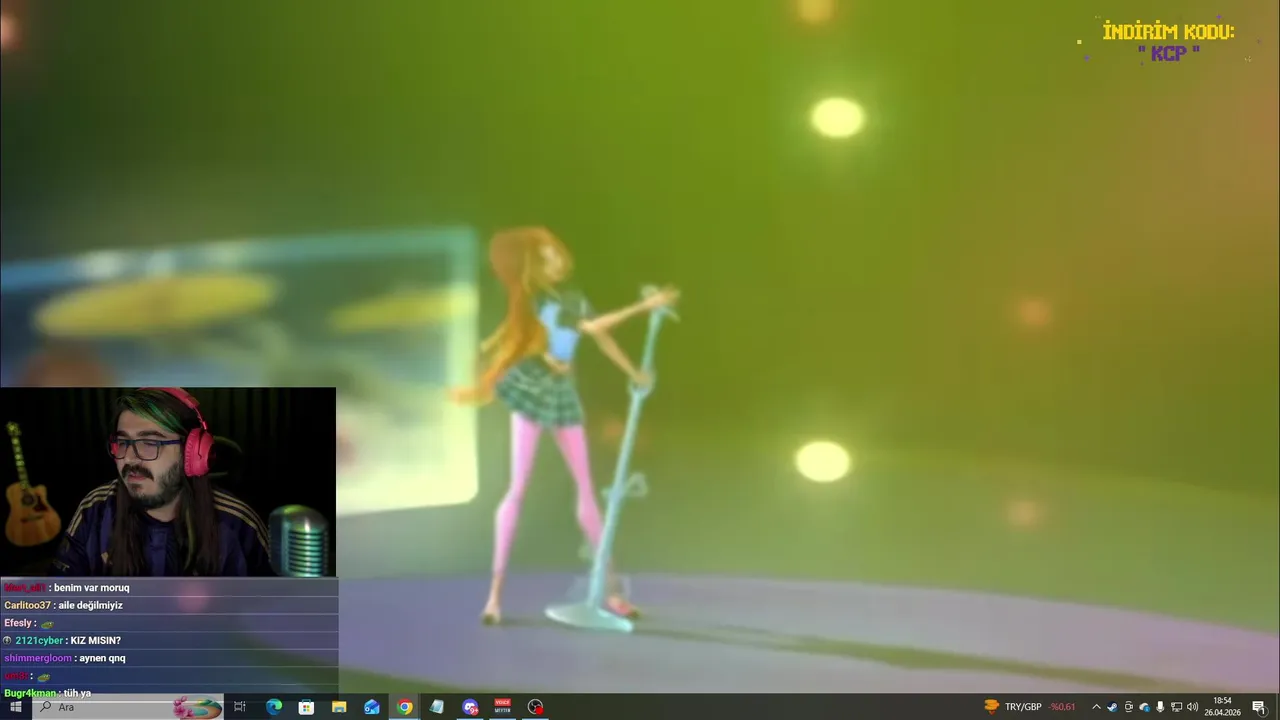Open the clock showing 18:54
The image size is (1280, 720).
pos(1222,707)
